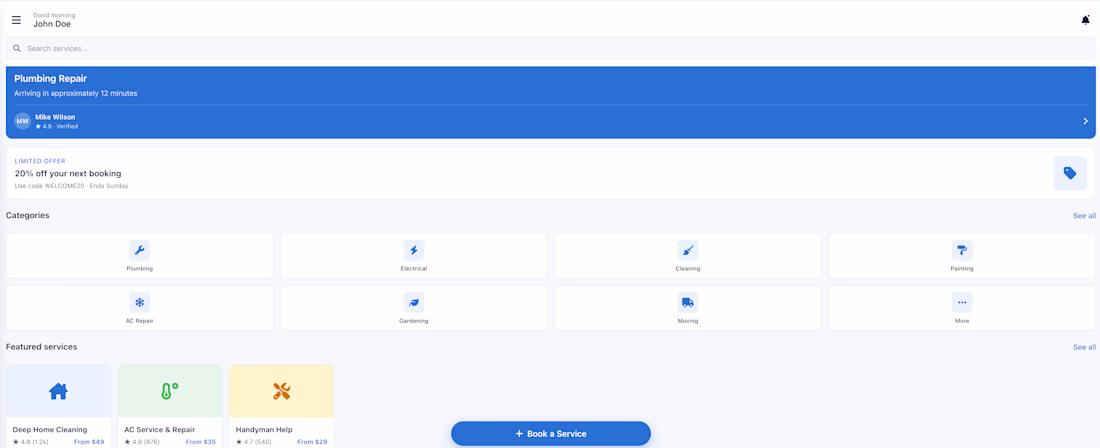Click the Book a Service button

[x=551, y=433]
